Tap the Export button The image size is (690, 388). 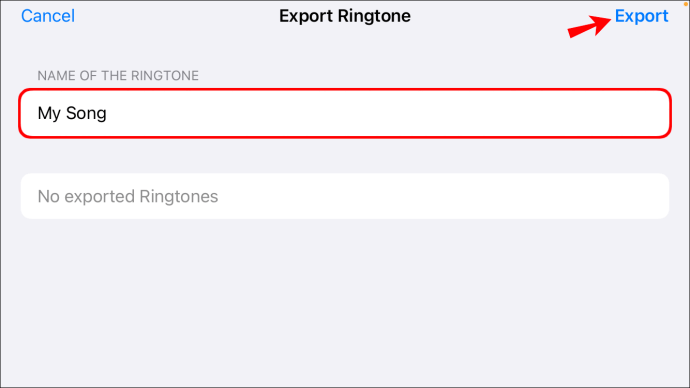[641, 16]
